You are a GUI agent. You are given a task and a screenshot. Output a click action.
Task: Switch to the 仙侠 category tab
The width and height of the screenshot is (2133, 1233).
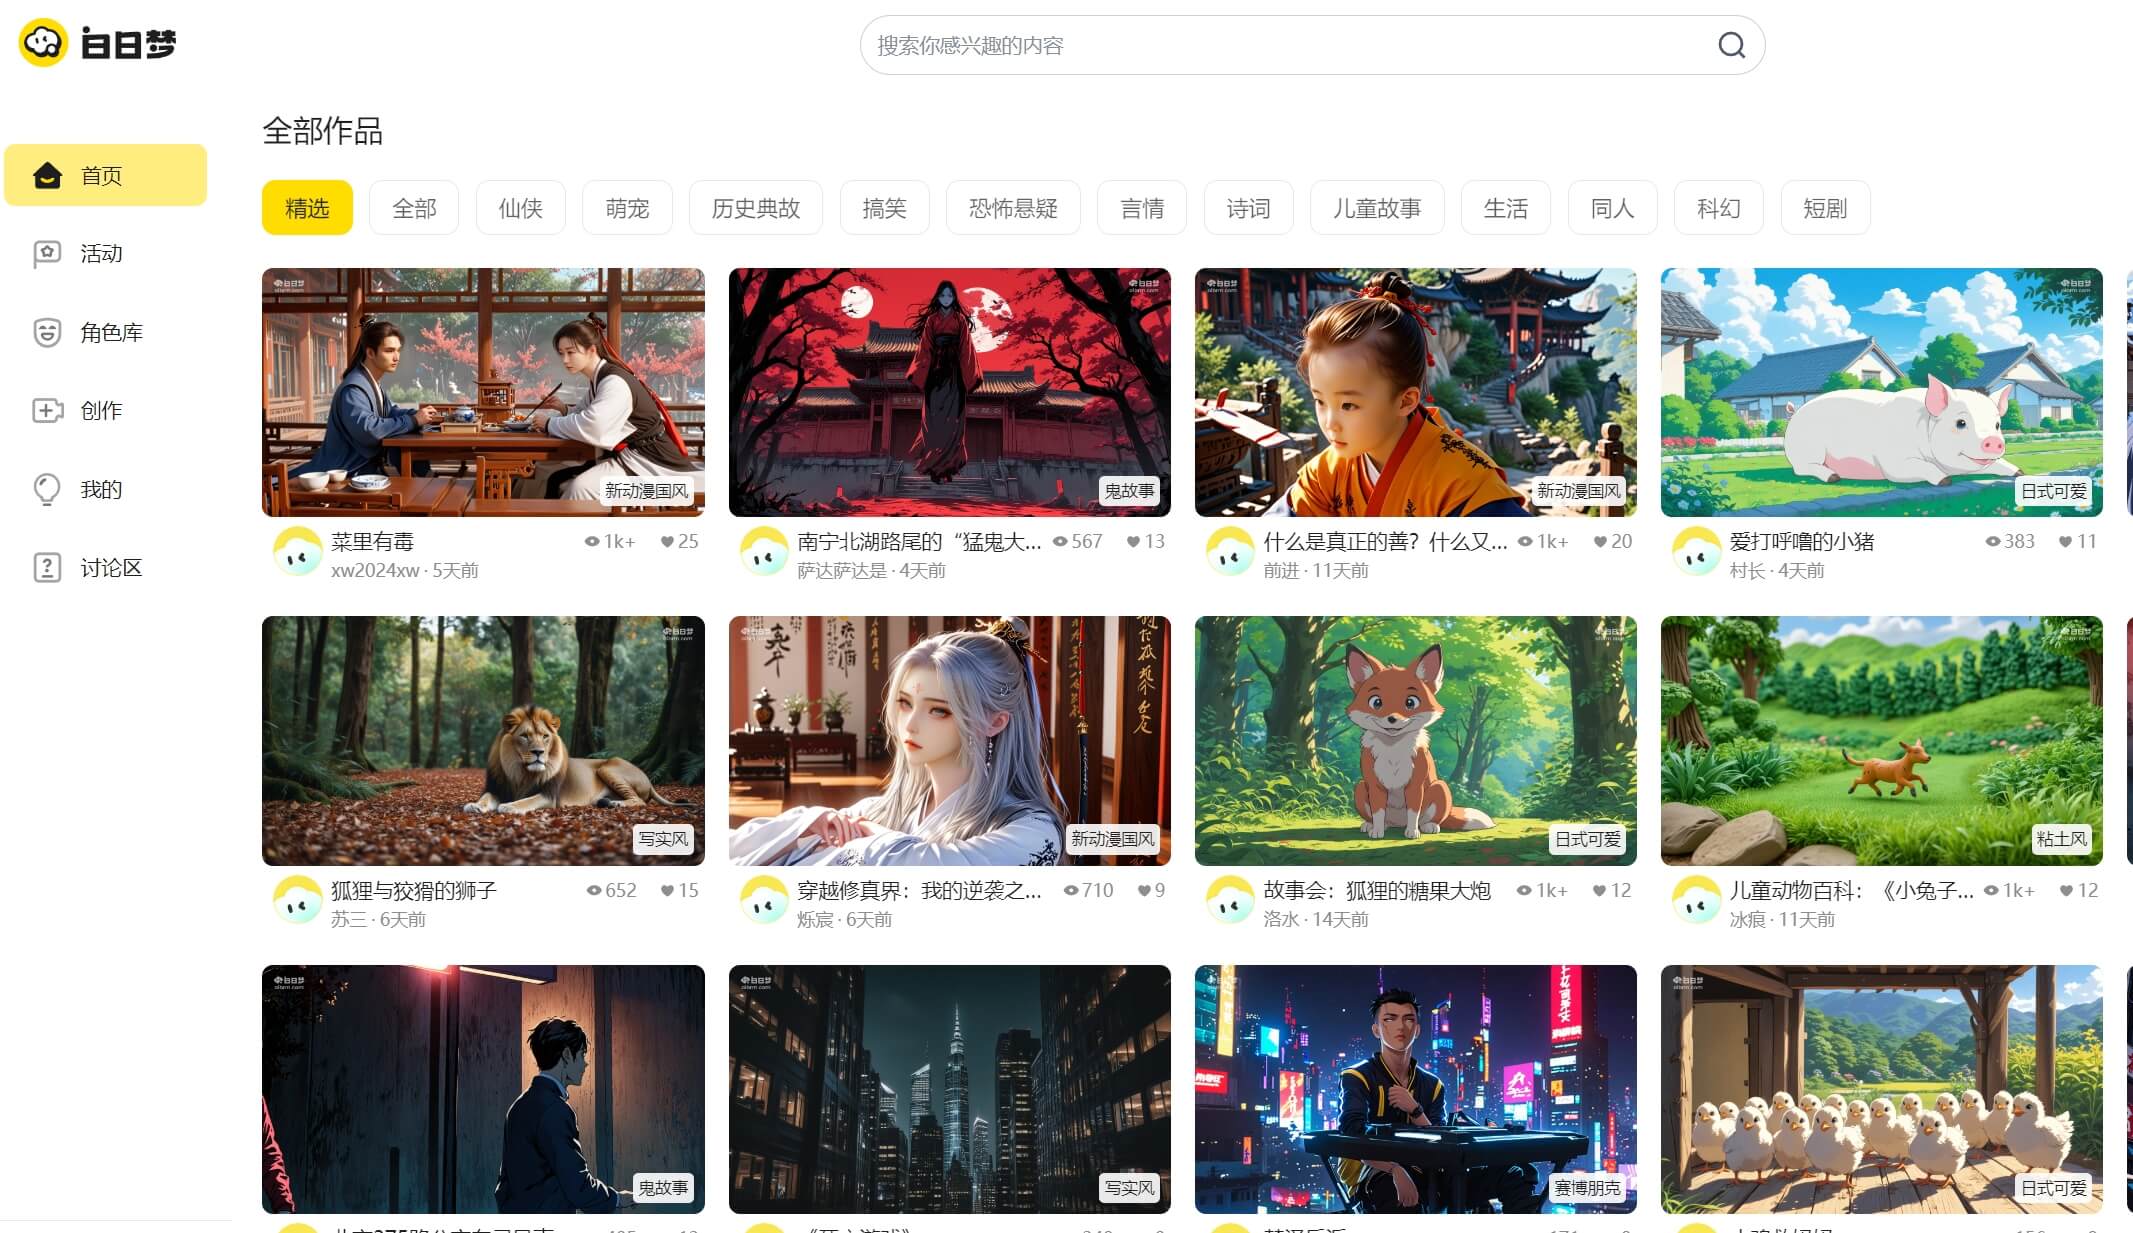(x=520, y=208)
